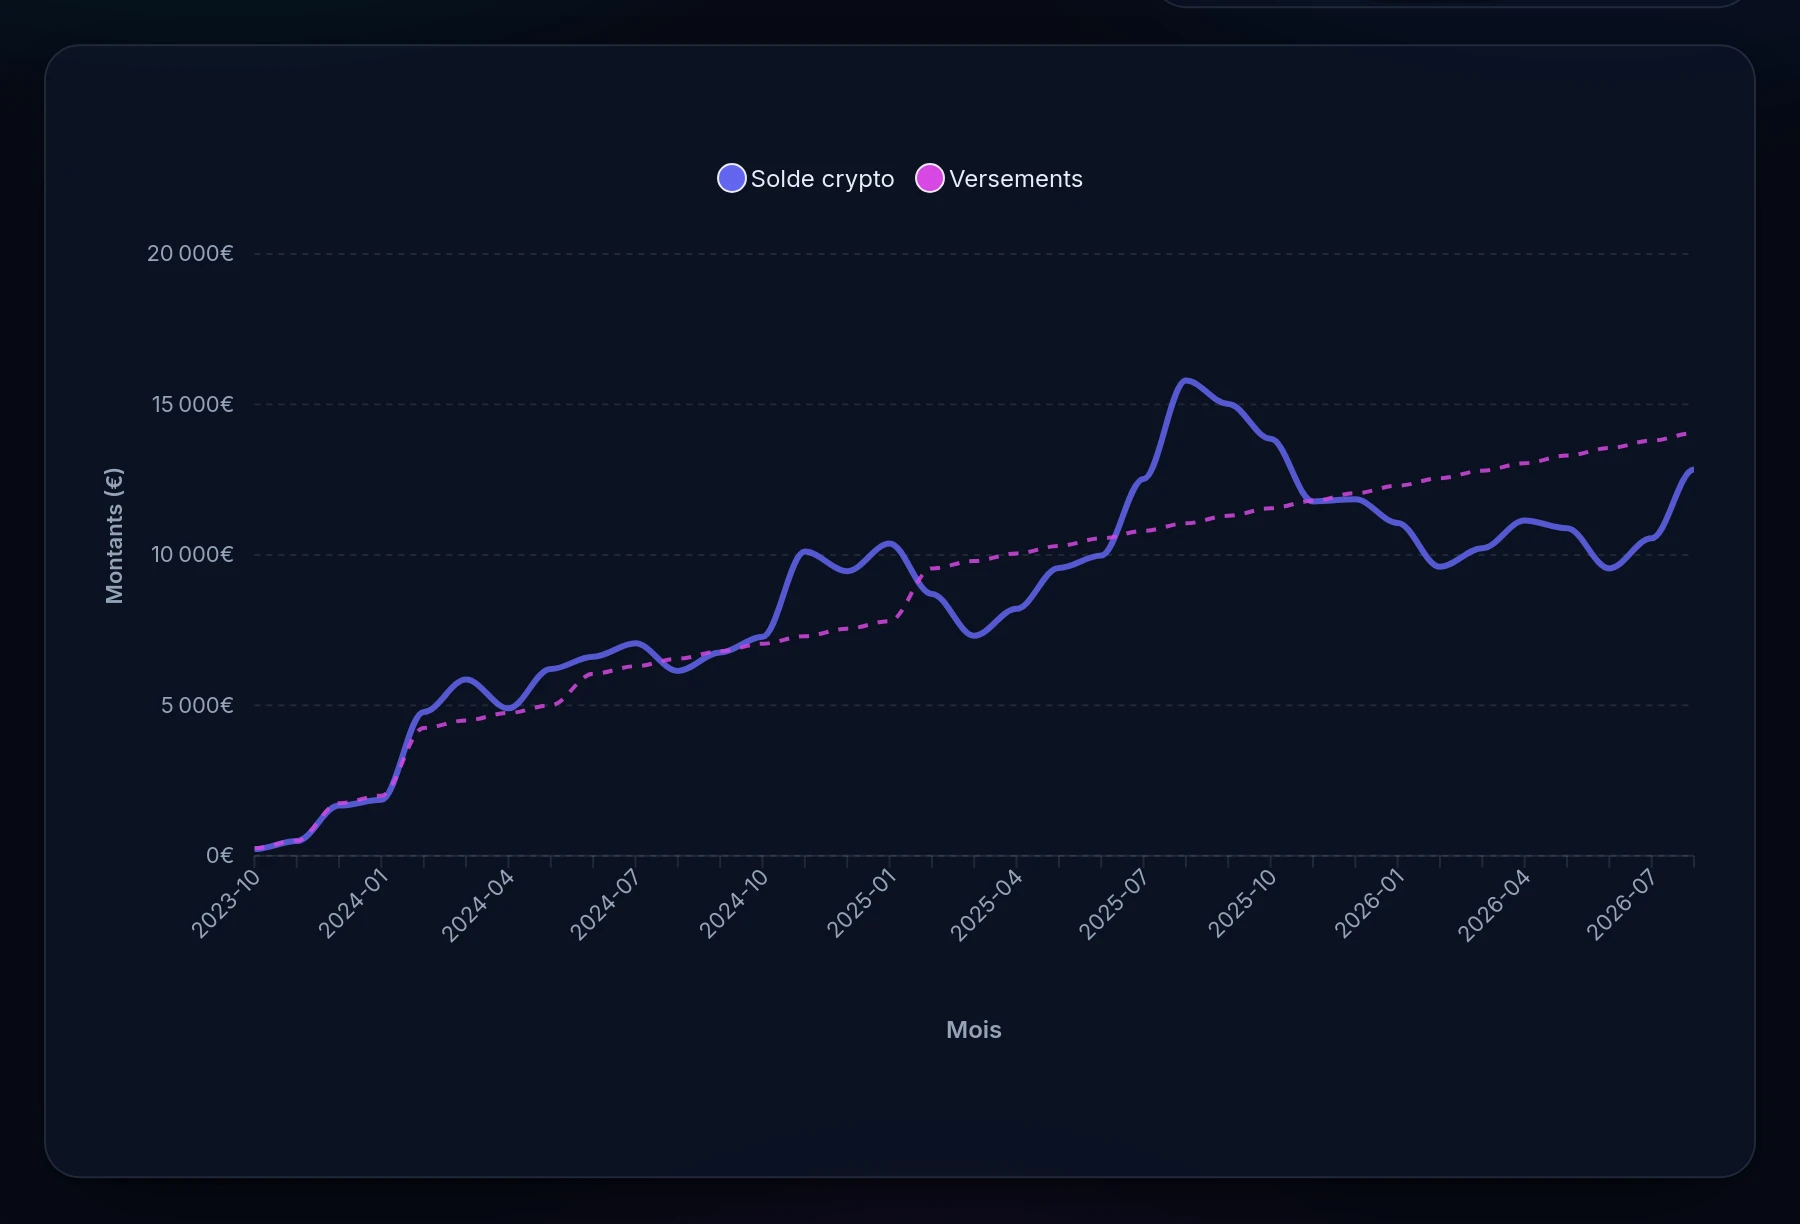Click the 2024-10 x-axis label
This screenshot has width=1800, height=1224.
tap(734, 904)
